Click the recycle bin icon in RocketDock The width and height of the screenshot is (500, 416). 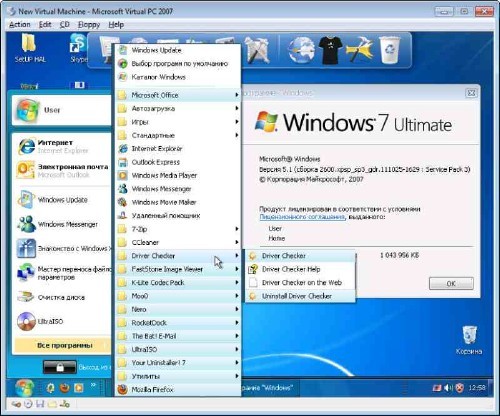pos(390,50)
